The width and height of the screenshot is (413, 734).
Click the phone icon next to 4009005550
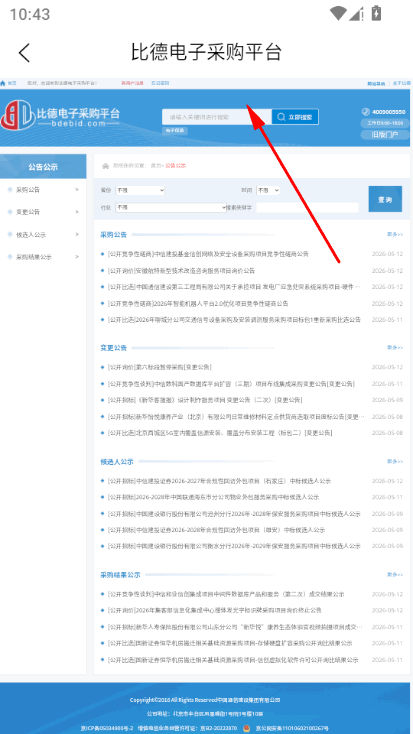tap(366, 112)
